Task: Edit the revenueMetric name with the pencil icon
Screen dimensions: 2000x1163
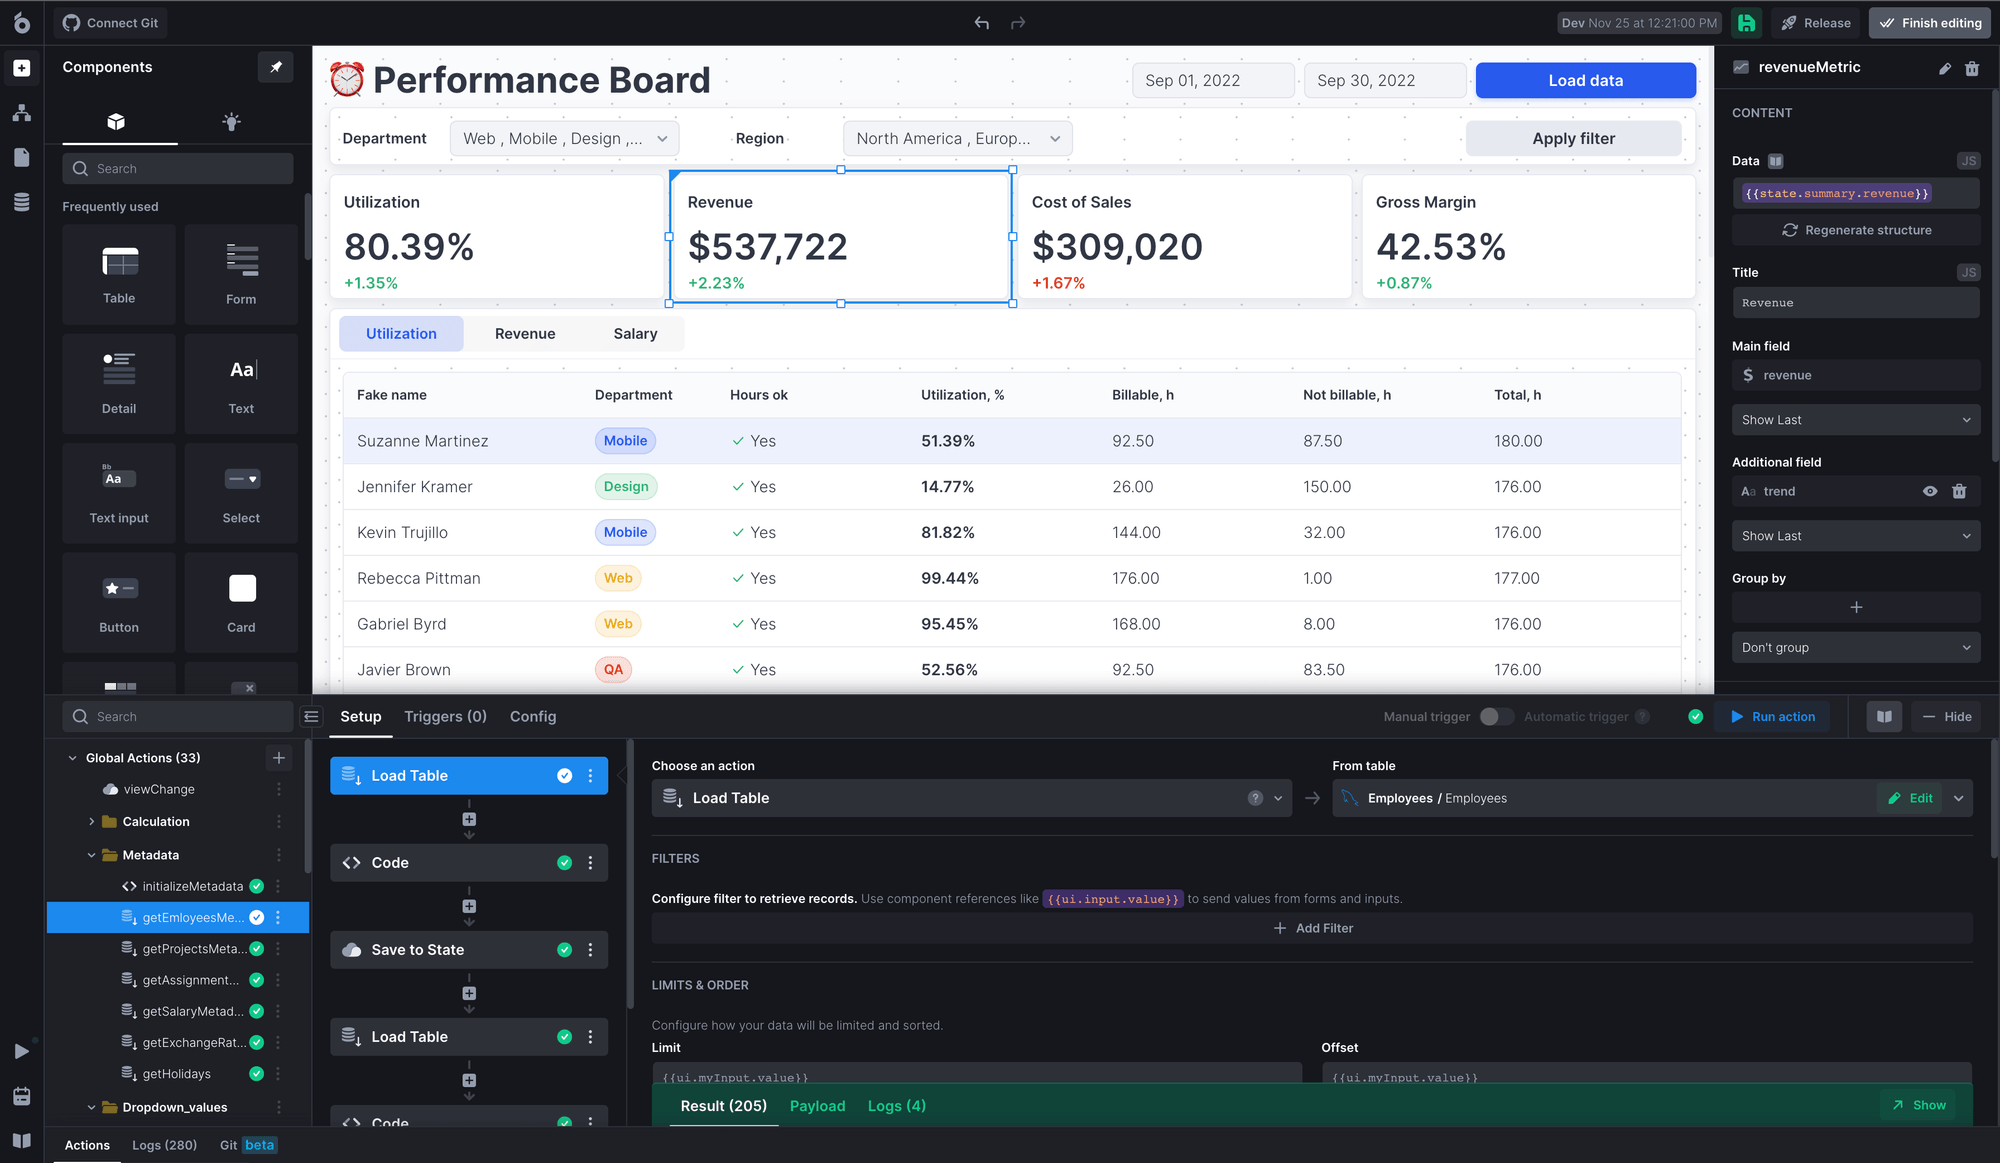Action: point(1944,68)
